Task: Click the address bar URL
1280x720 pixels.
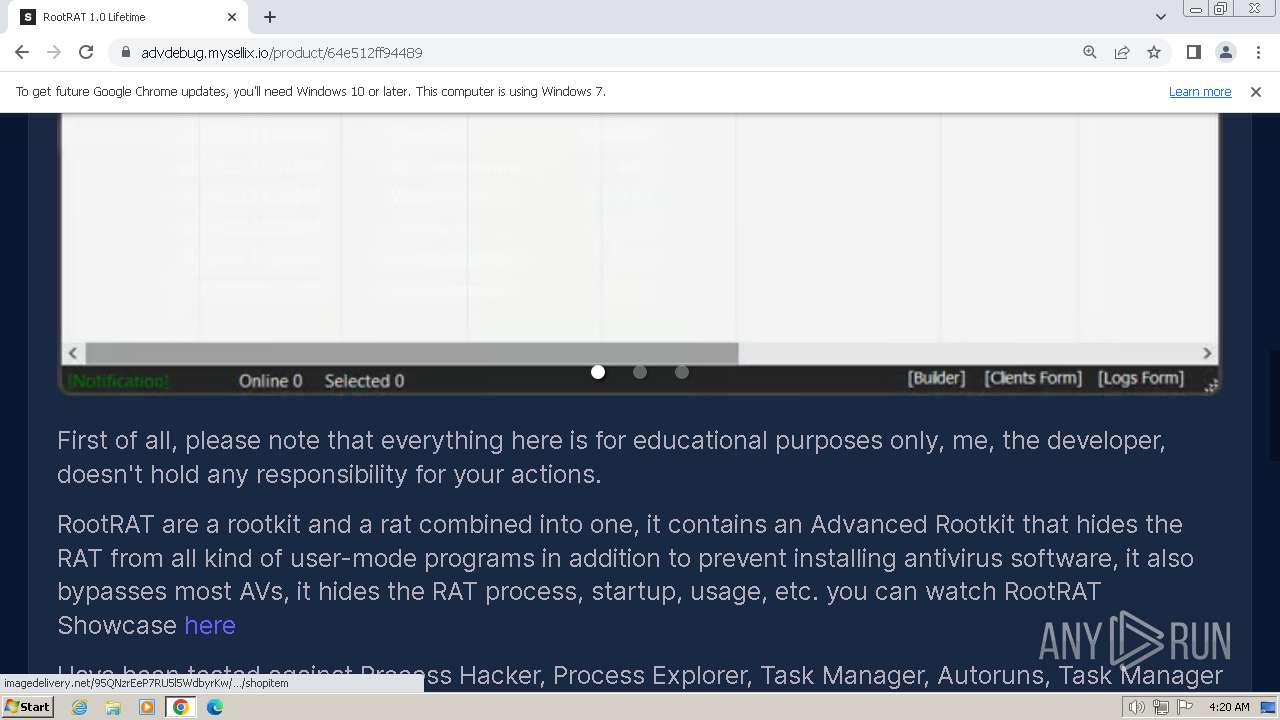Action: pos(281,52)
